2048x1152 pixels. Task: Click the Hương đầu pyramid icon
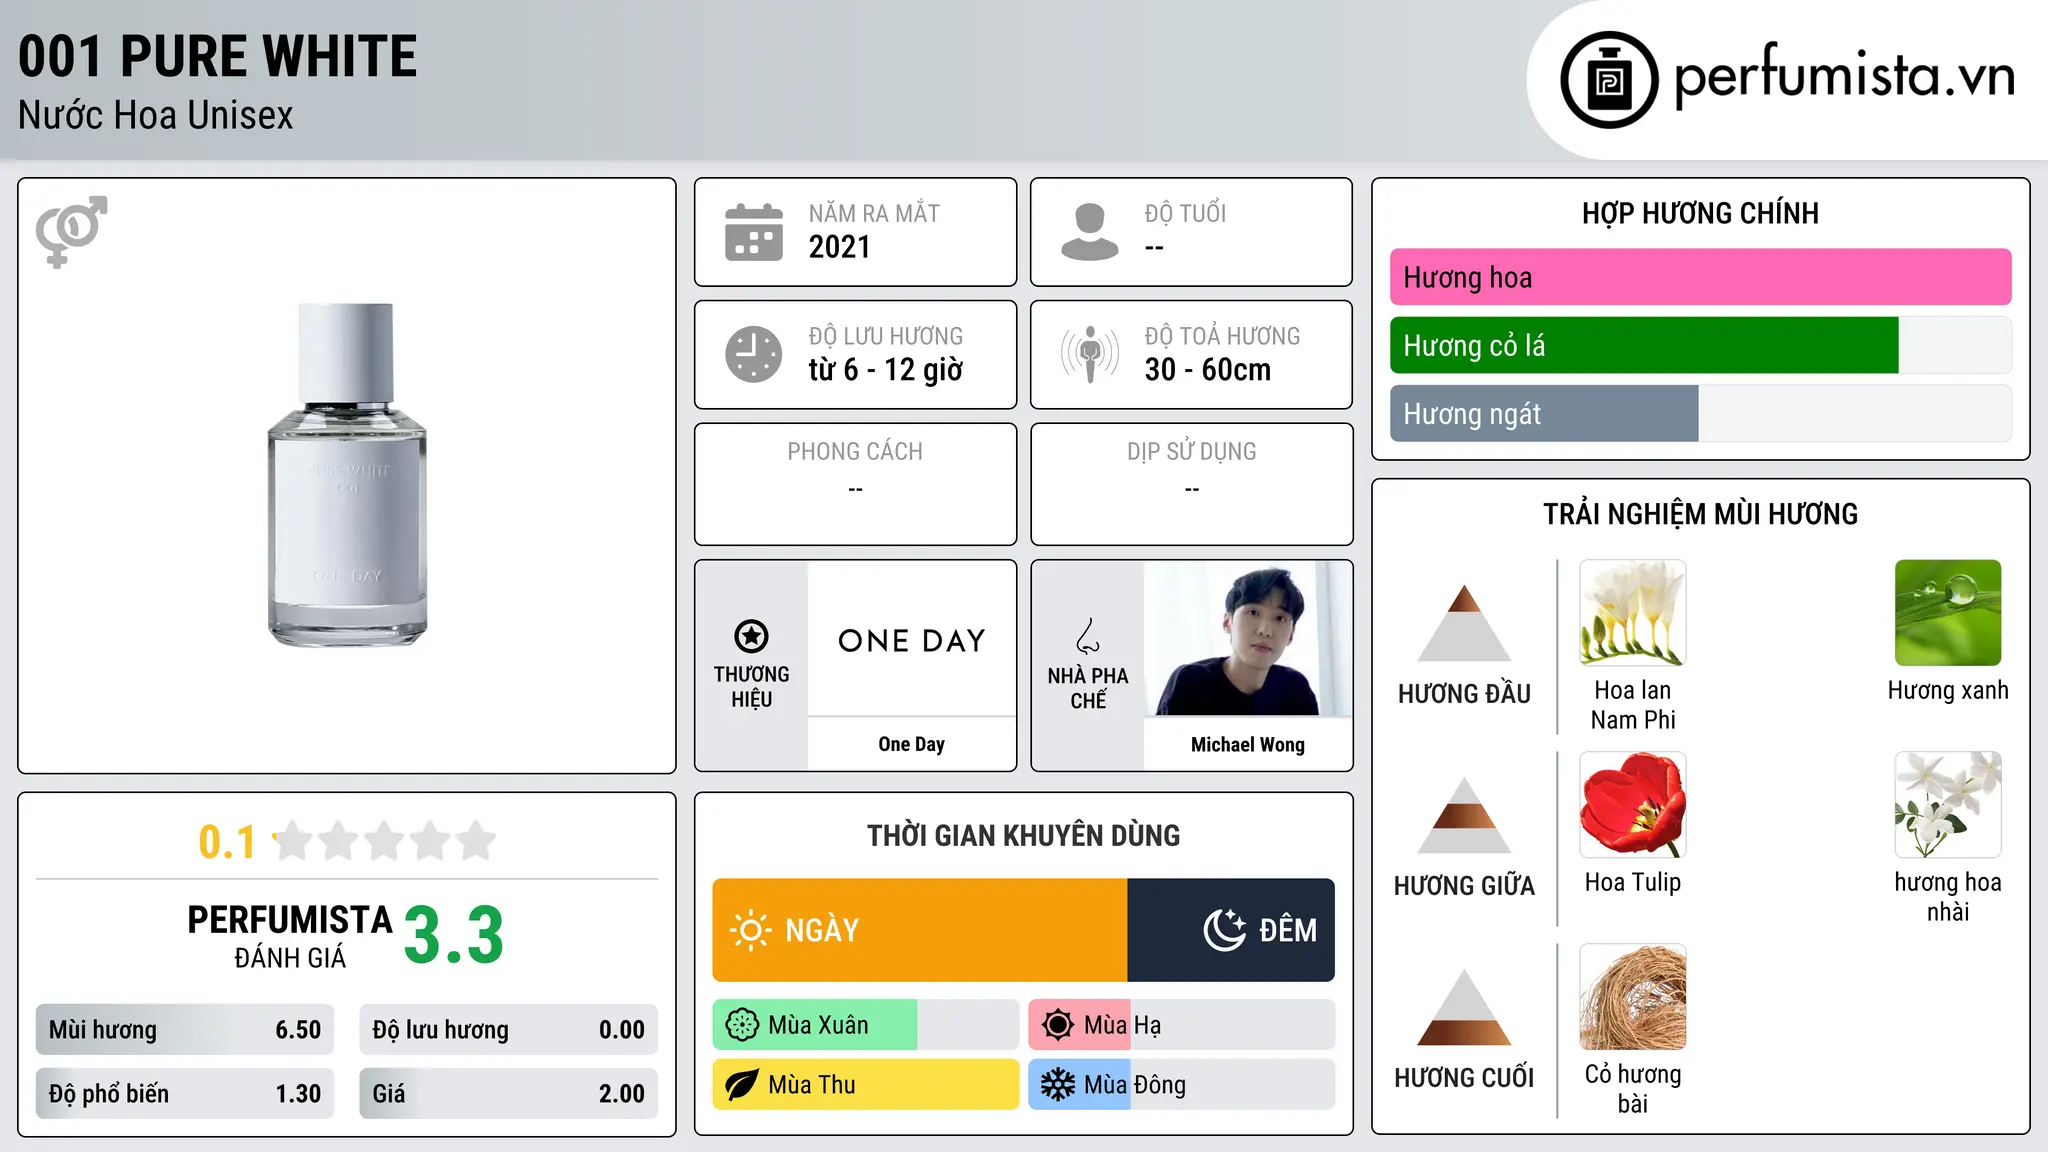[1464, 622]
